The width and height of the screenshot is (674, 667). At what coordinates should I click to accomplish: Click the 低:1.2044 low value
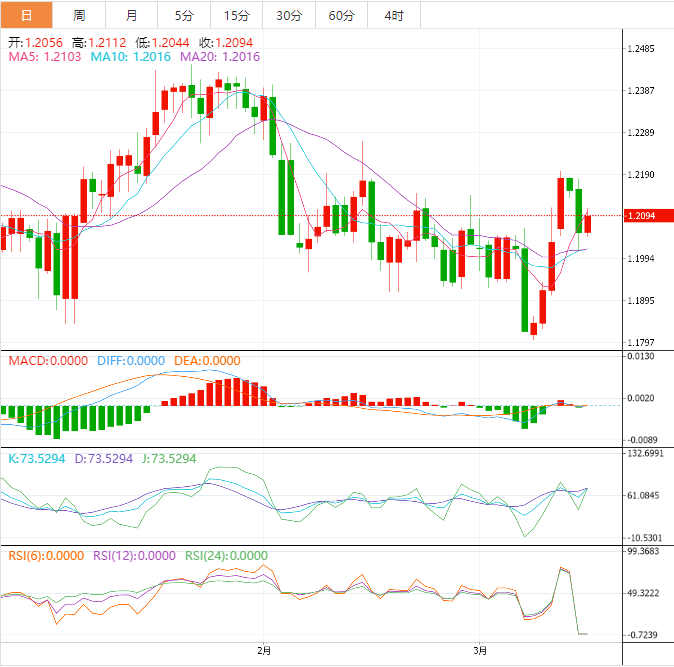162,43
